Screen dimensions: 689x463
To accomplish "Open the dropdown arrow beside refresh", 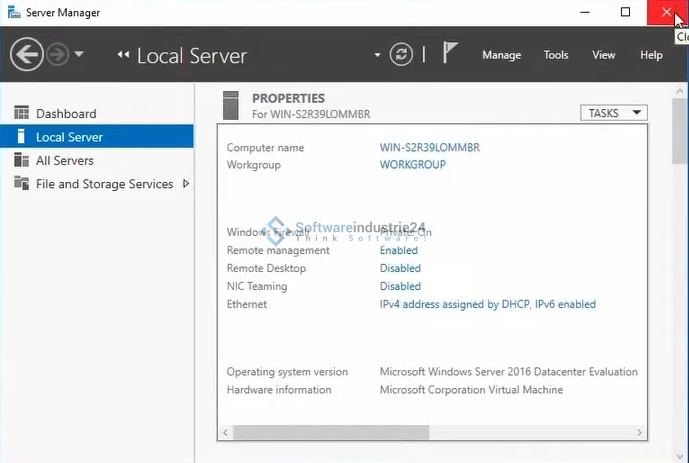I will click(x=378, y=56).
